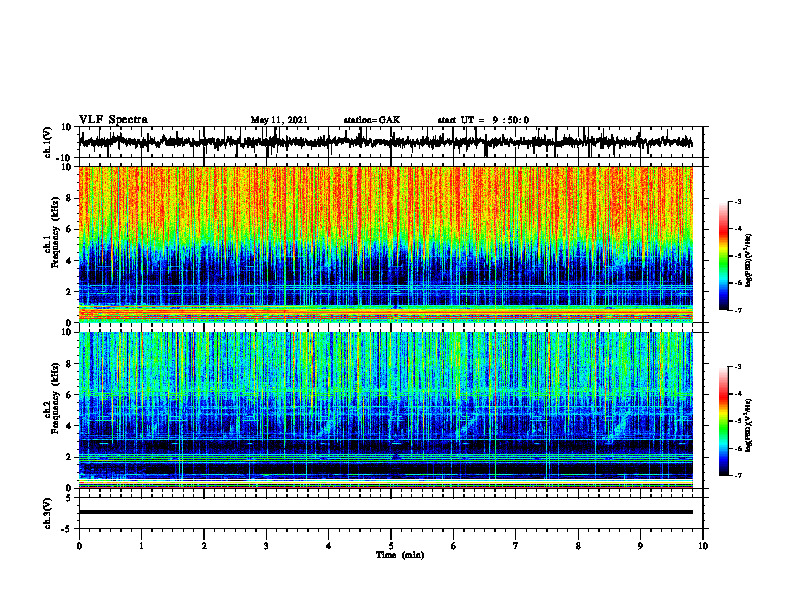The height and width of the screenshot is (612, 792).
Task: Click the '8' tick on the Time axis
Action: 578,546
